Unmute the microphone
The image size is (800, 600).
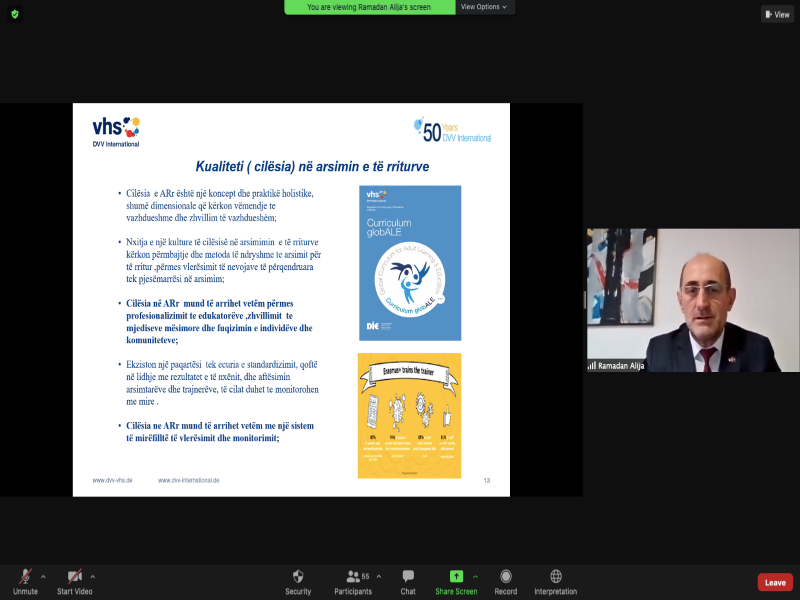click(25, 578)
